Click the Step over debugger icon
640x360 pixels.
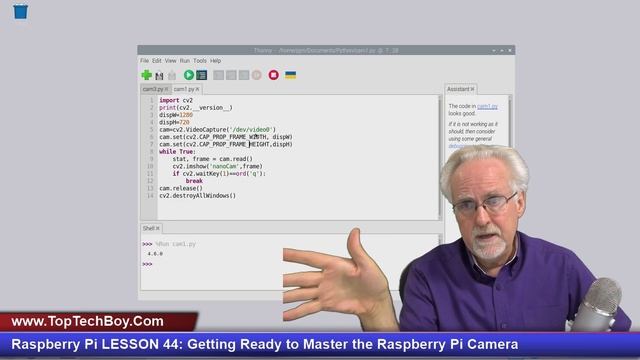click(x=219, y=75)
